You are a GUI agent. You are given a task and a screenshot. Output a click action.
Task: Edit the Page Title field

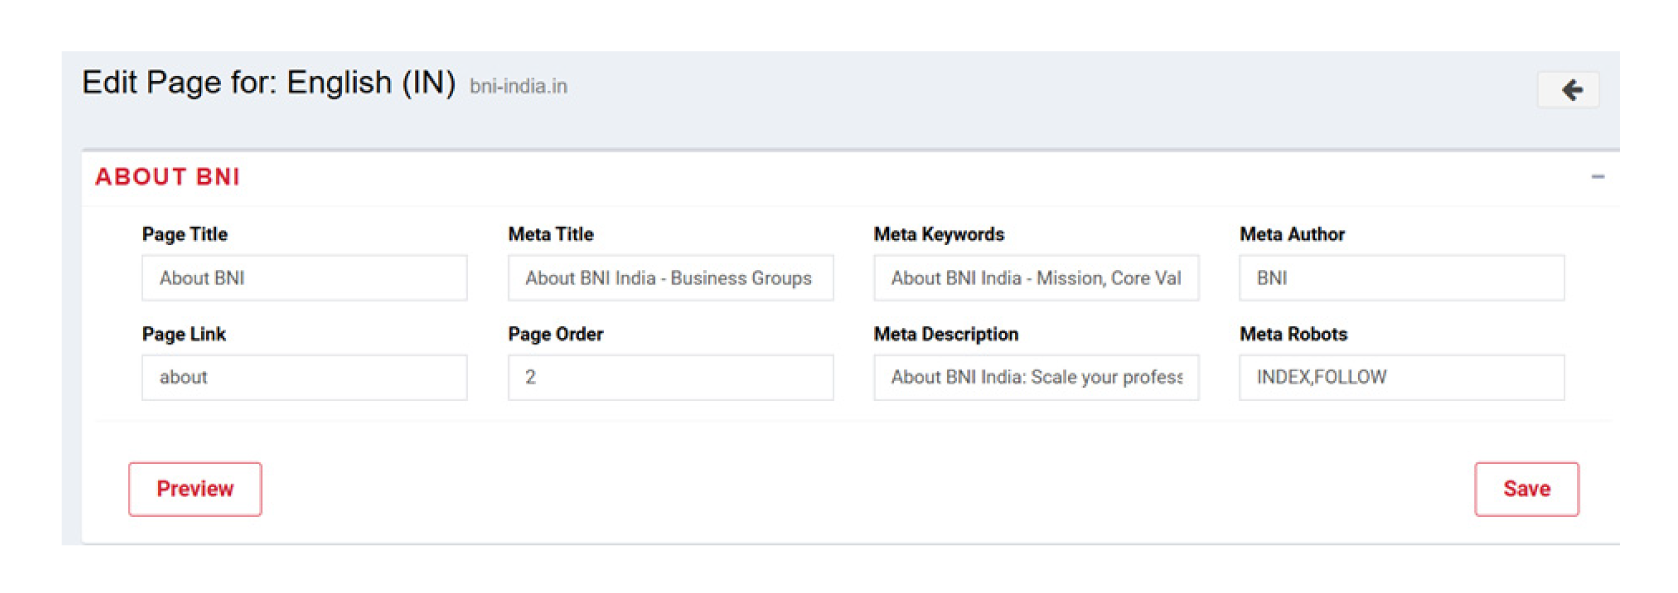[304, 278]
